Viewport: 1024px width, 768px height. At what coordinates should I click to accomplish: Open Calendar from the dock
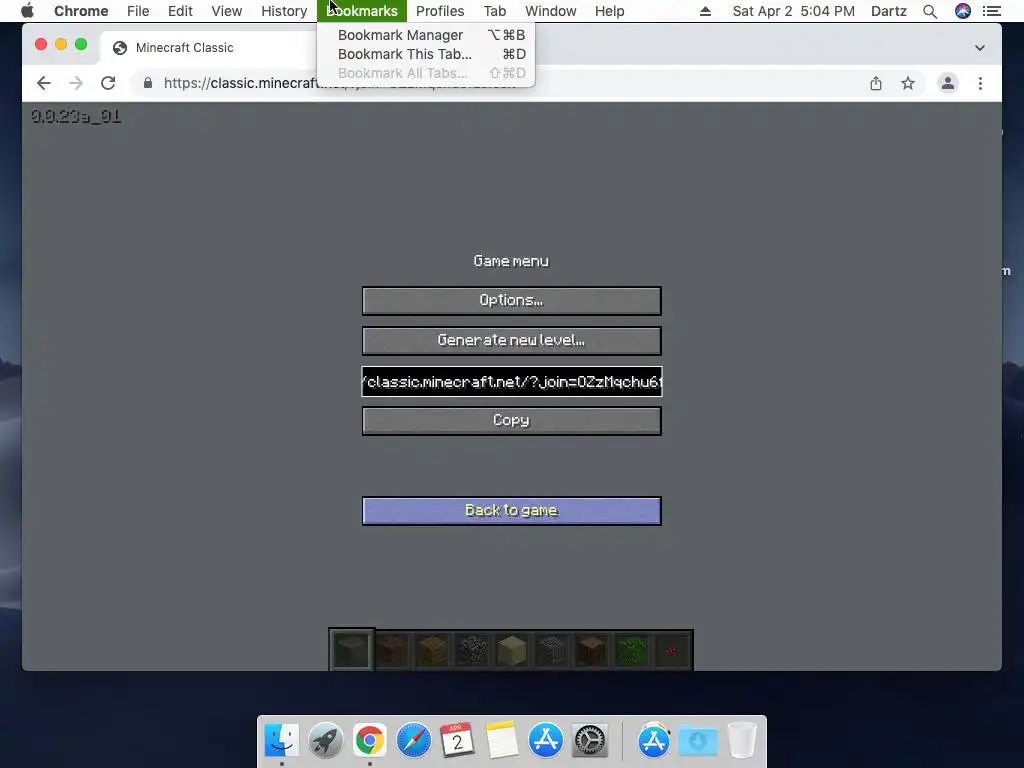[x=457, y=740]
